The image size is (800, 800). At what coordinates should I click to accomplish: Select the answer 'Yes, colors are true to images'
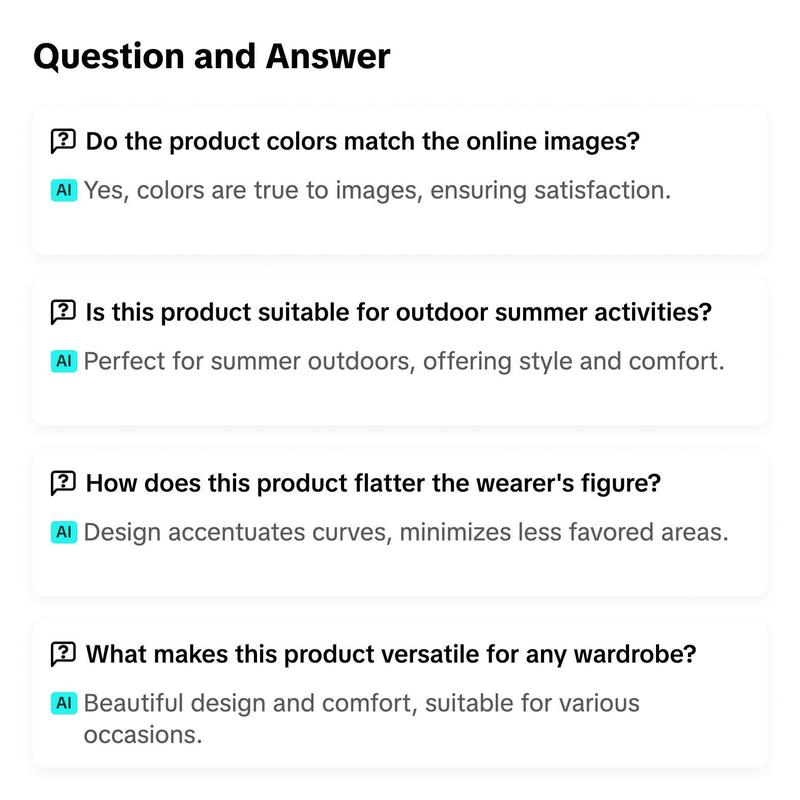[377, 190]
